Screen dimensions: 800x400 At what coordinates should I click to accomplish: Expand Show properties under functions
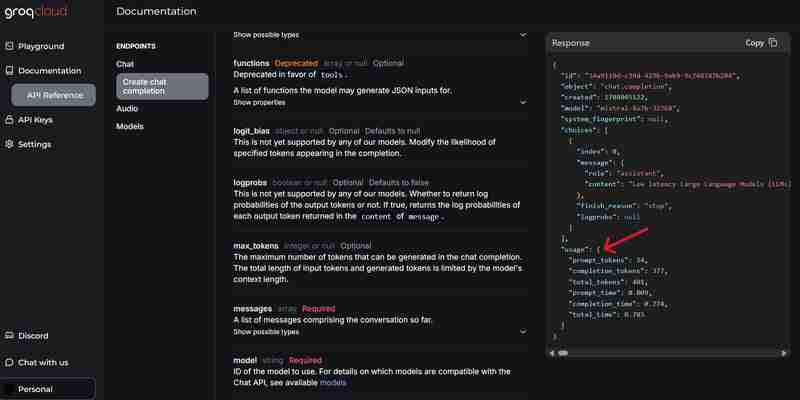[x=259, y=103]
